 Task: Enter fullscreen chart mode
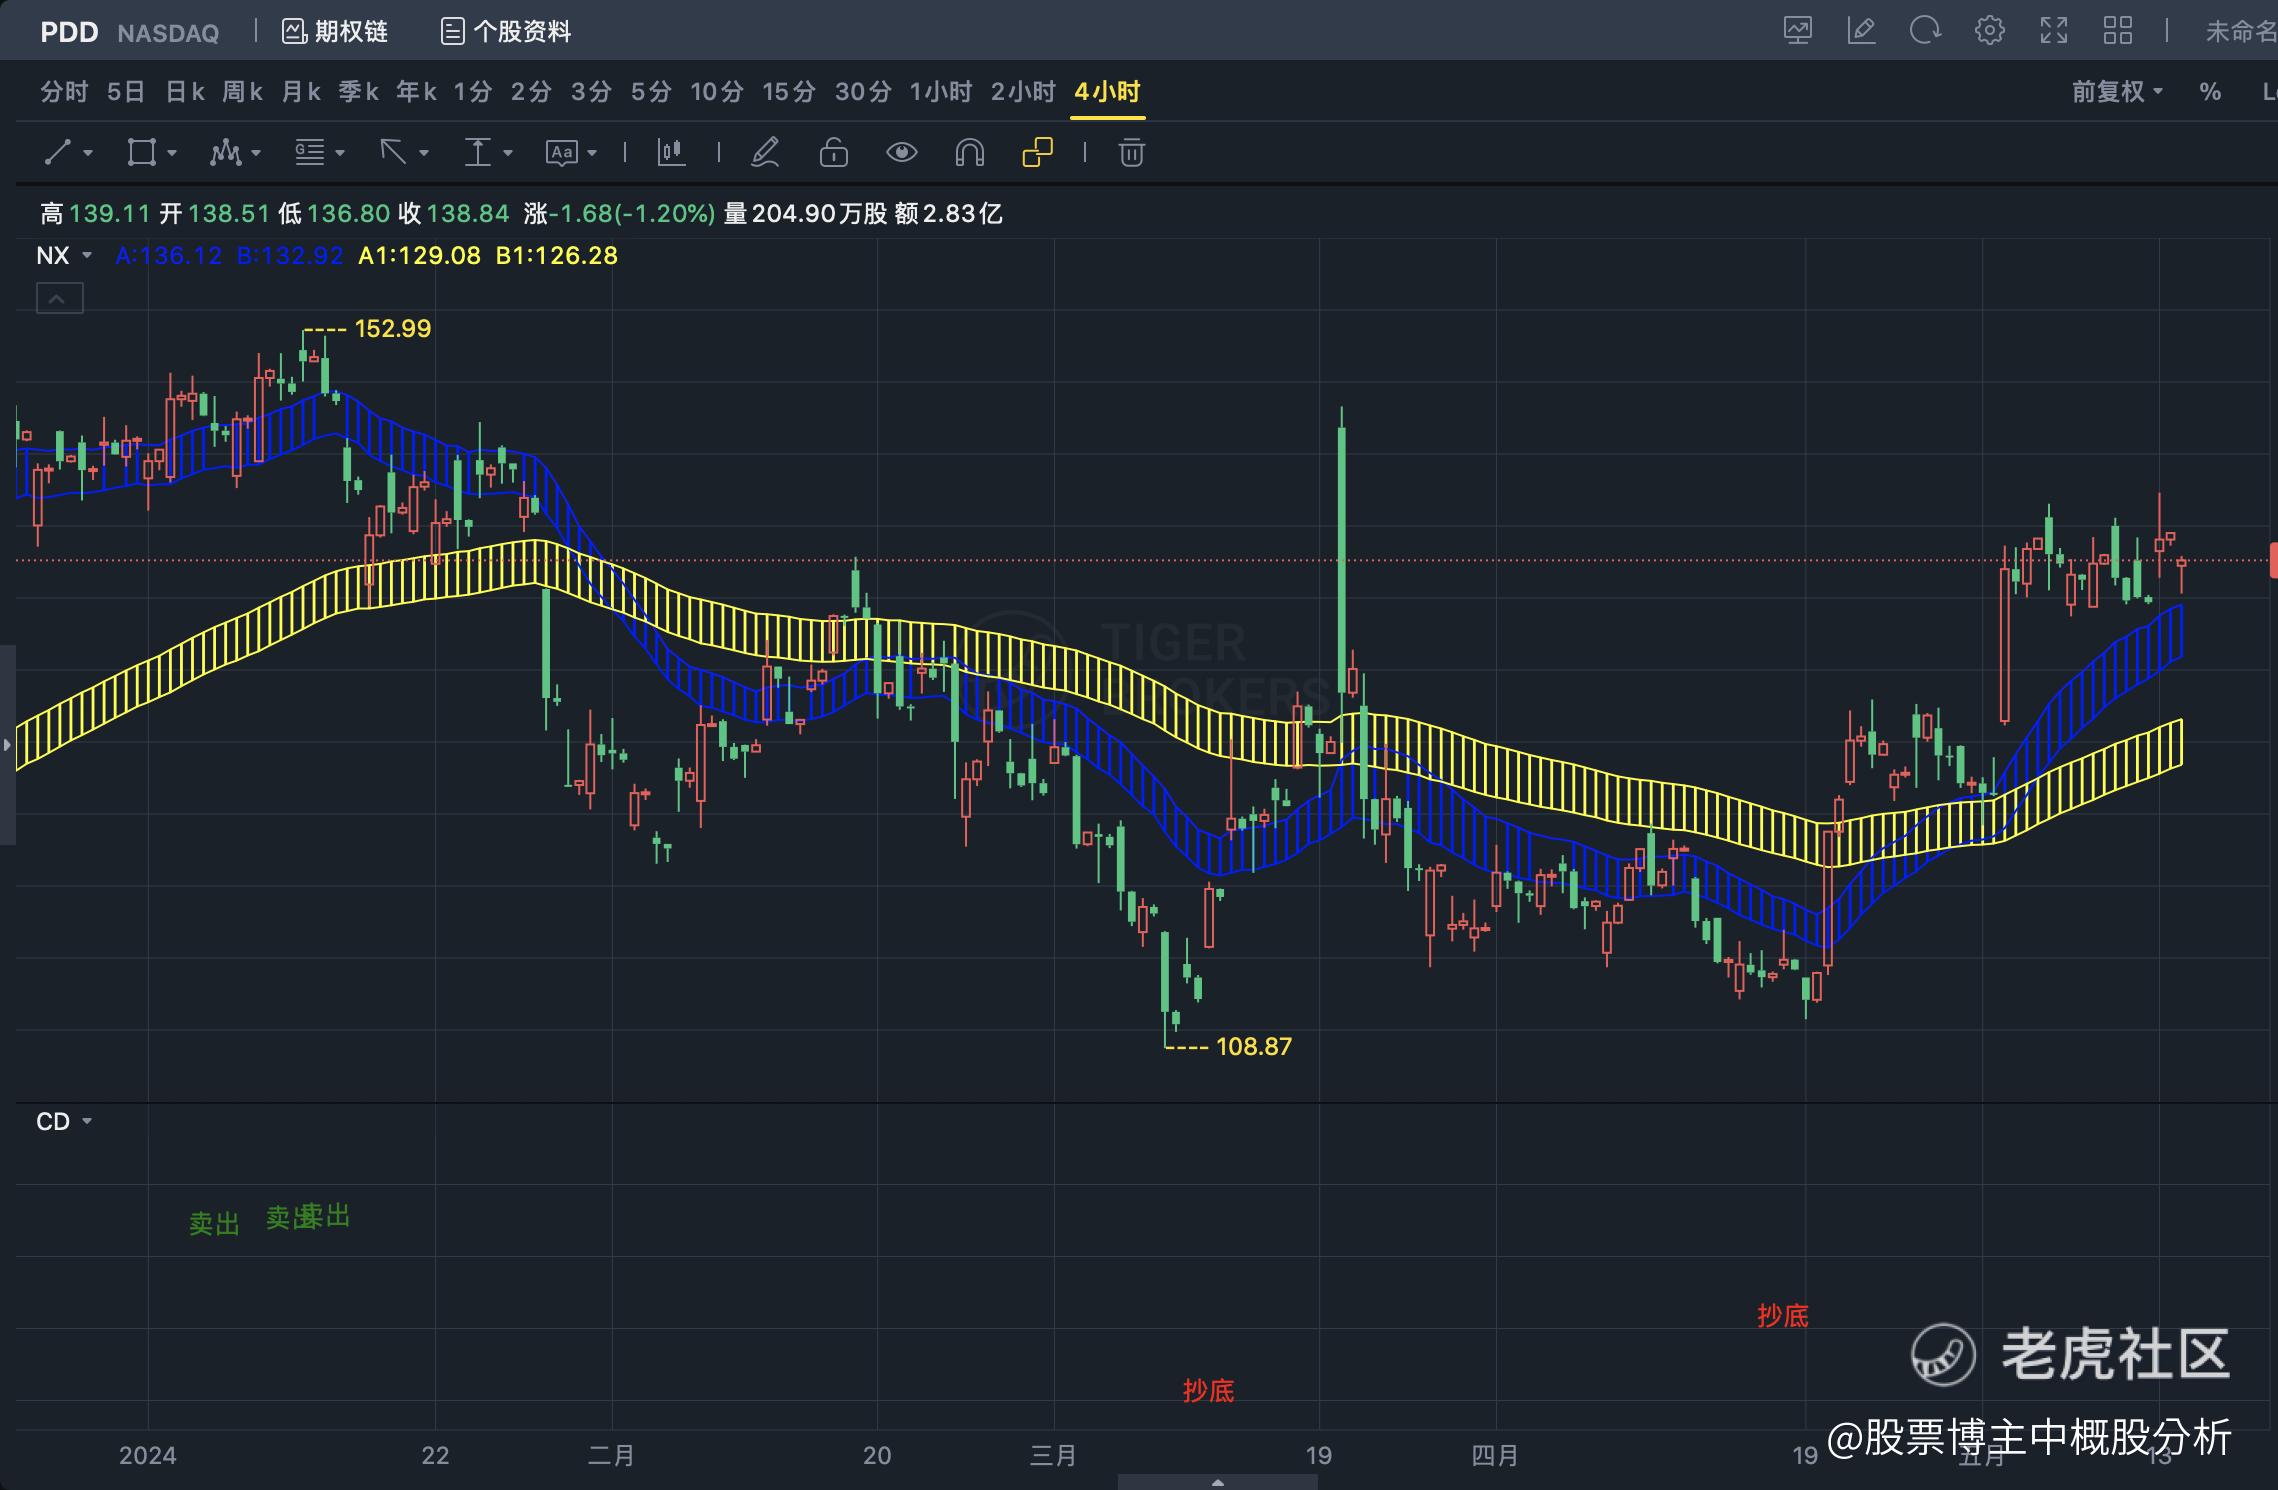[2053, 31]
